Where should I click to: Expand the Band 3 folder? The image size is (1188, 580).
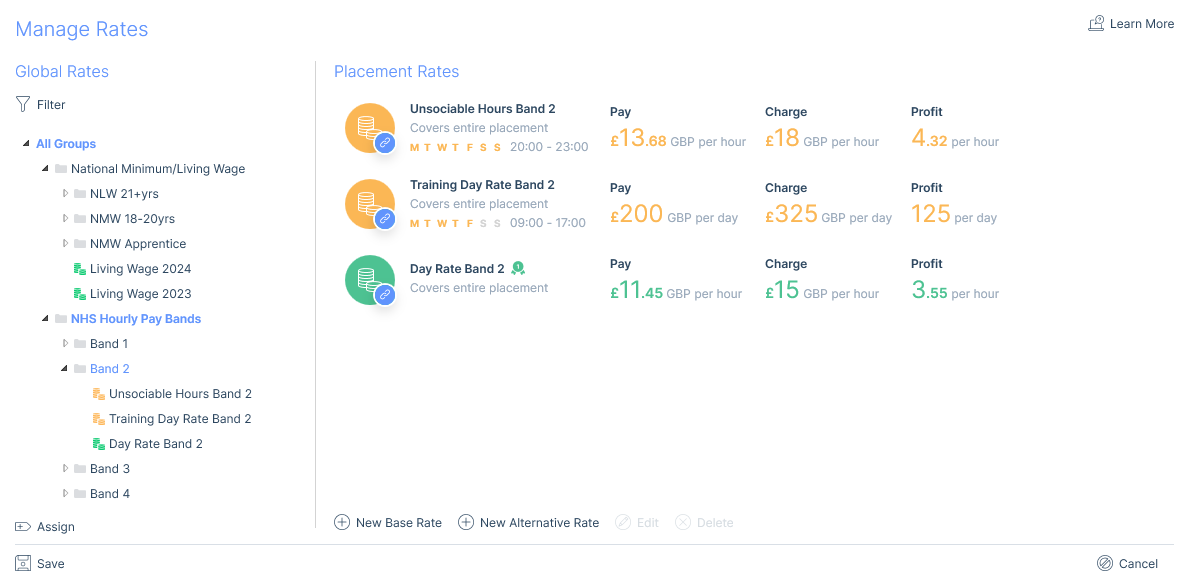click(66, 469)
